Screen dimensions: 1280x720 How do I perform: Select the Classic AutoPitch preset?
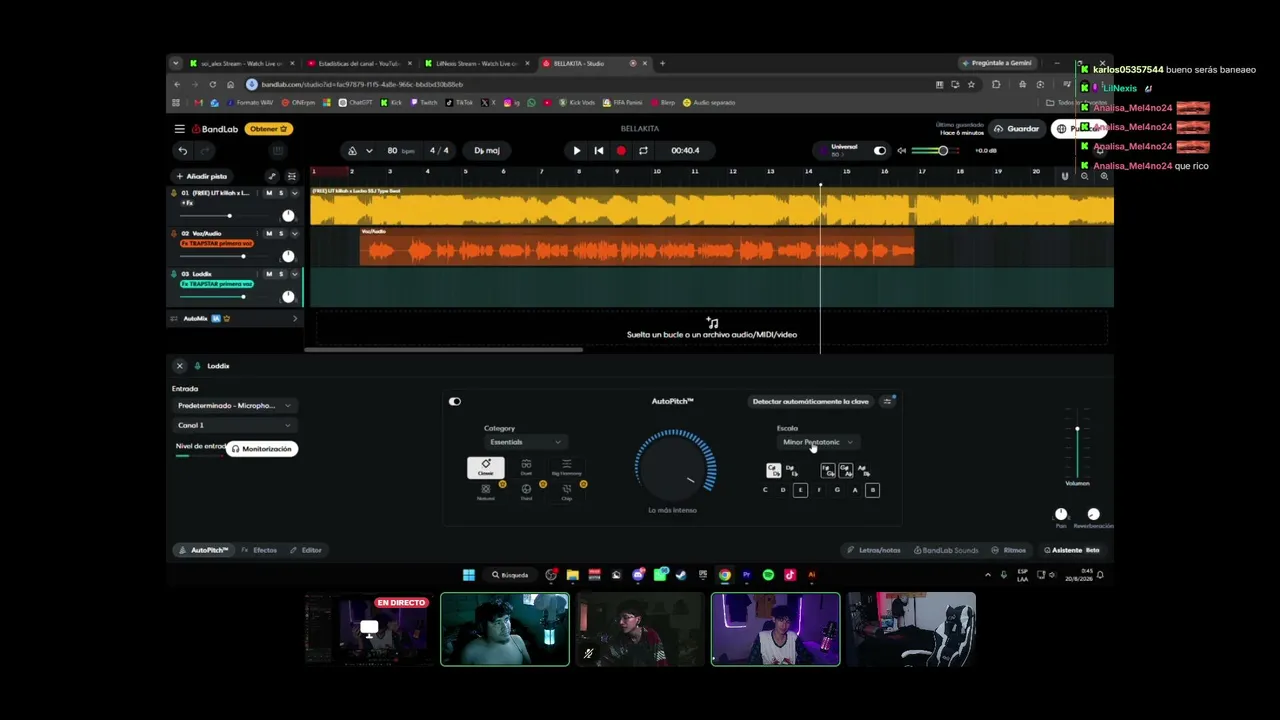coord(486,467)
